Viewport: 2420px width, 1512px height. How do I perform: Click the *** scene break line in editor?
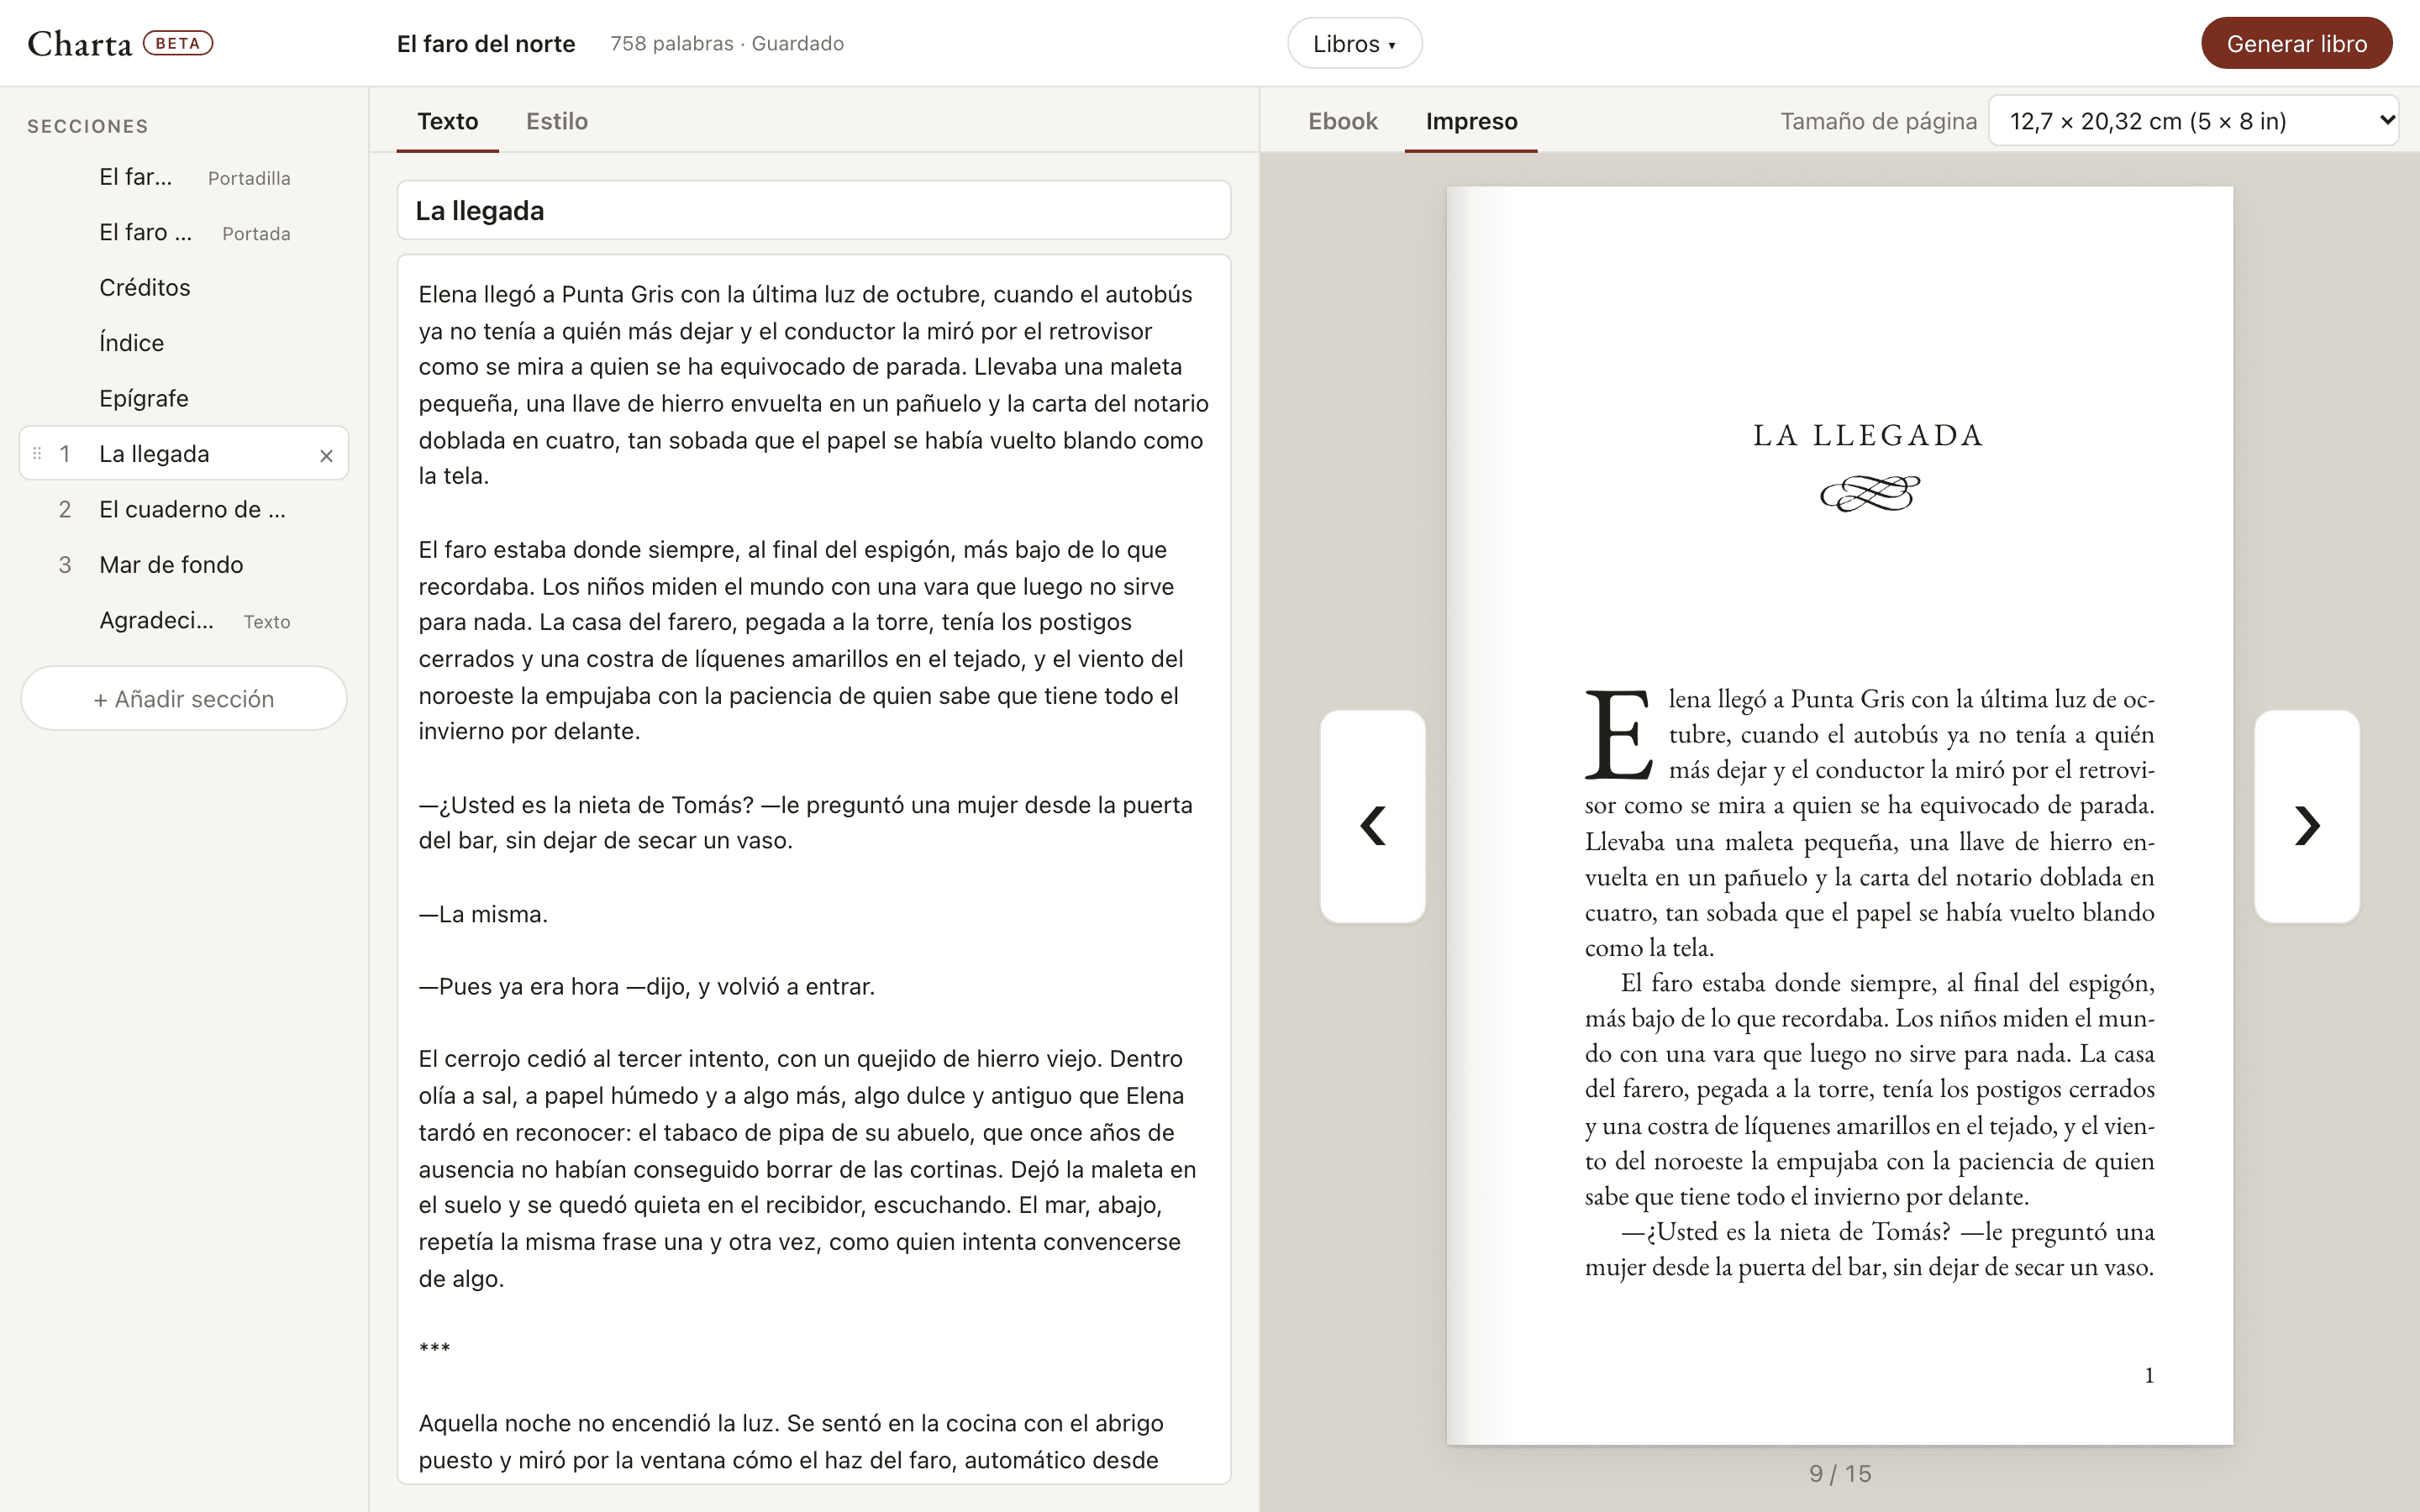point(434,1350)
